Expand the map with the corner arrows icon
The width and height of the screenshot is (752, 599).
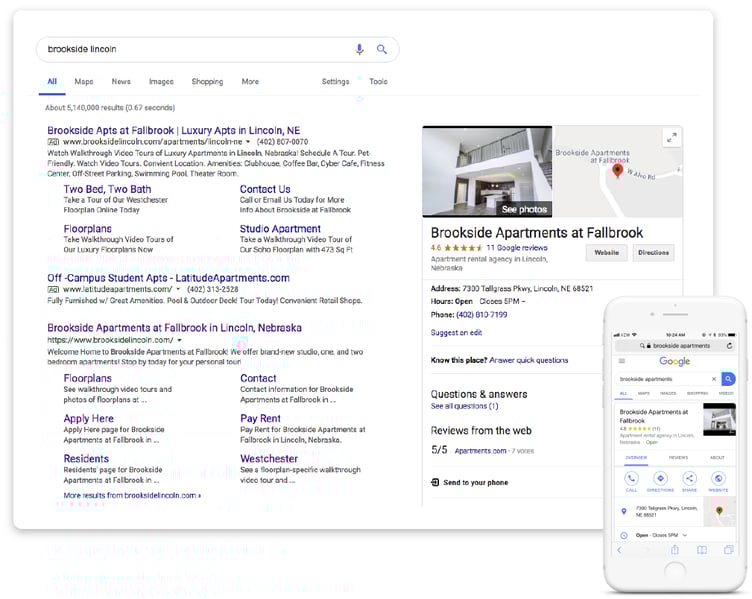(x=672, y=138)
